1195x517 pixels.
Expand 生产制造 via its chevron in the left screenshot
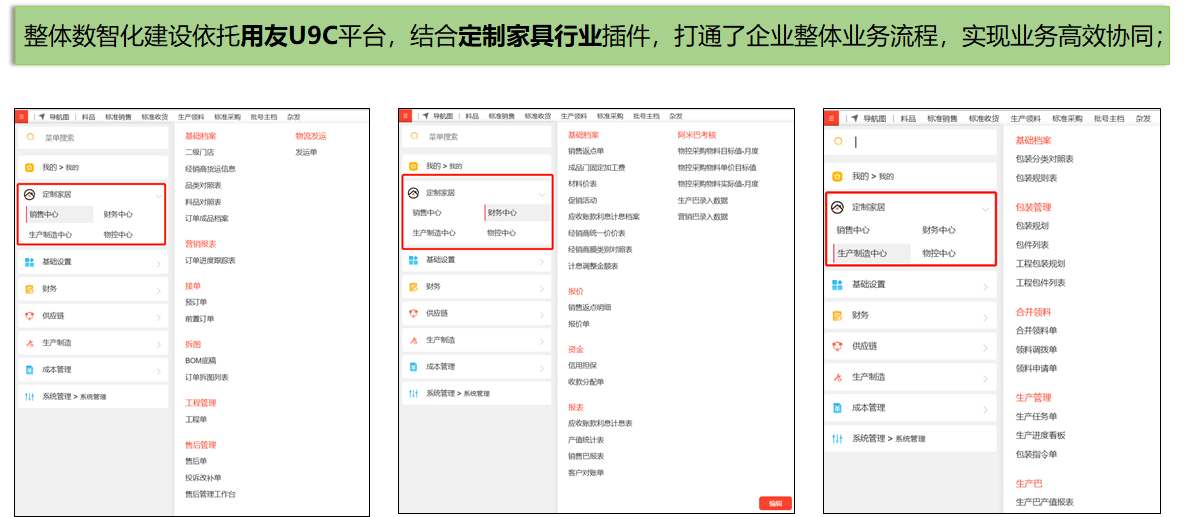click(159, 344)
